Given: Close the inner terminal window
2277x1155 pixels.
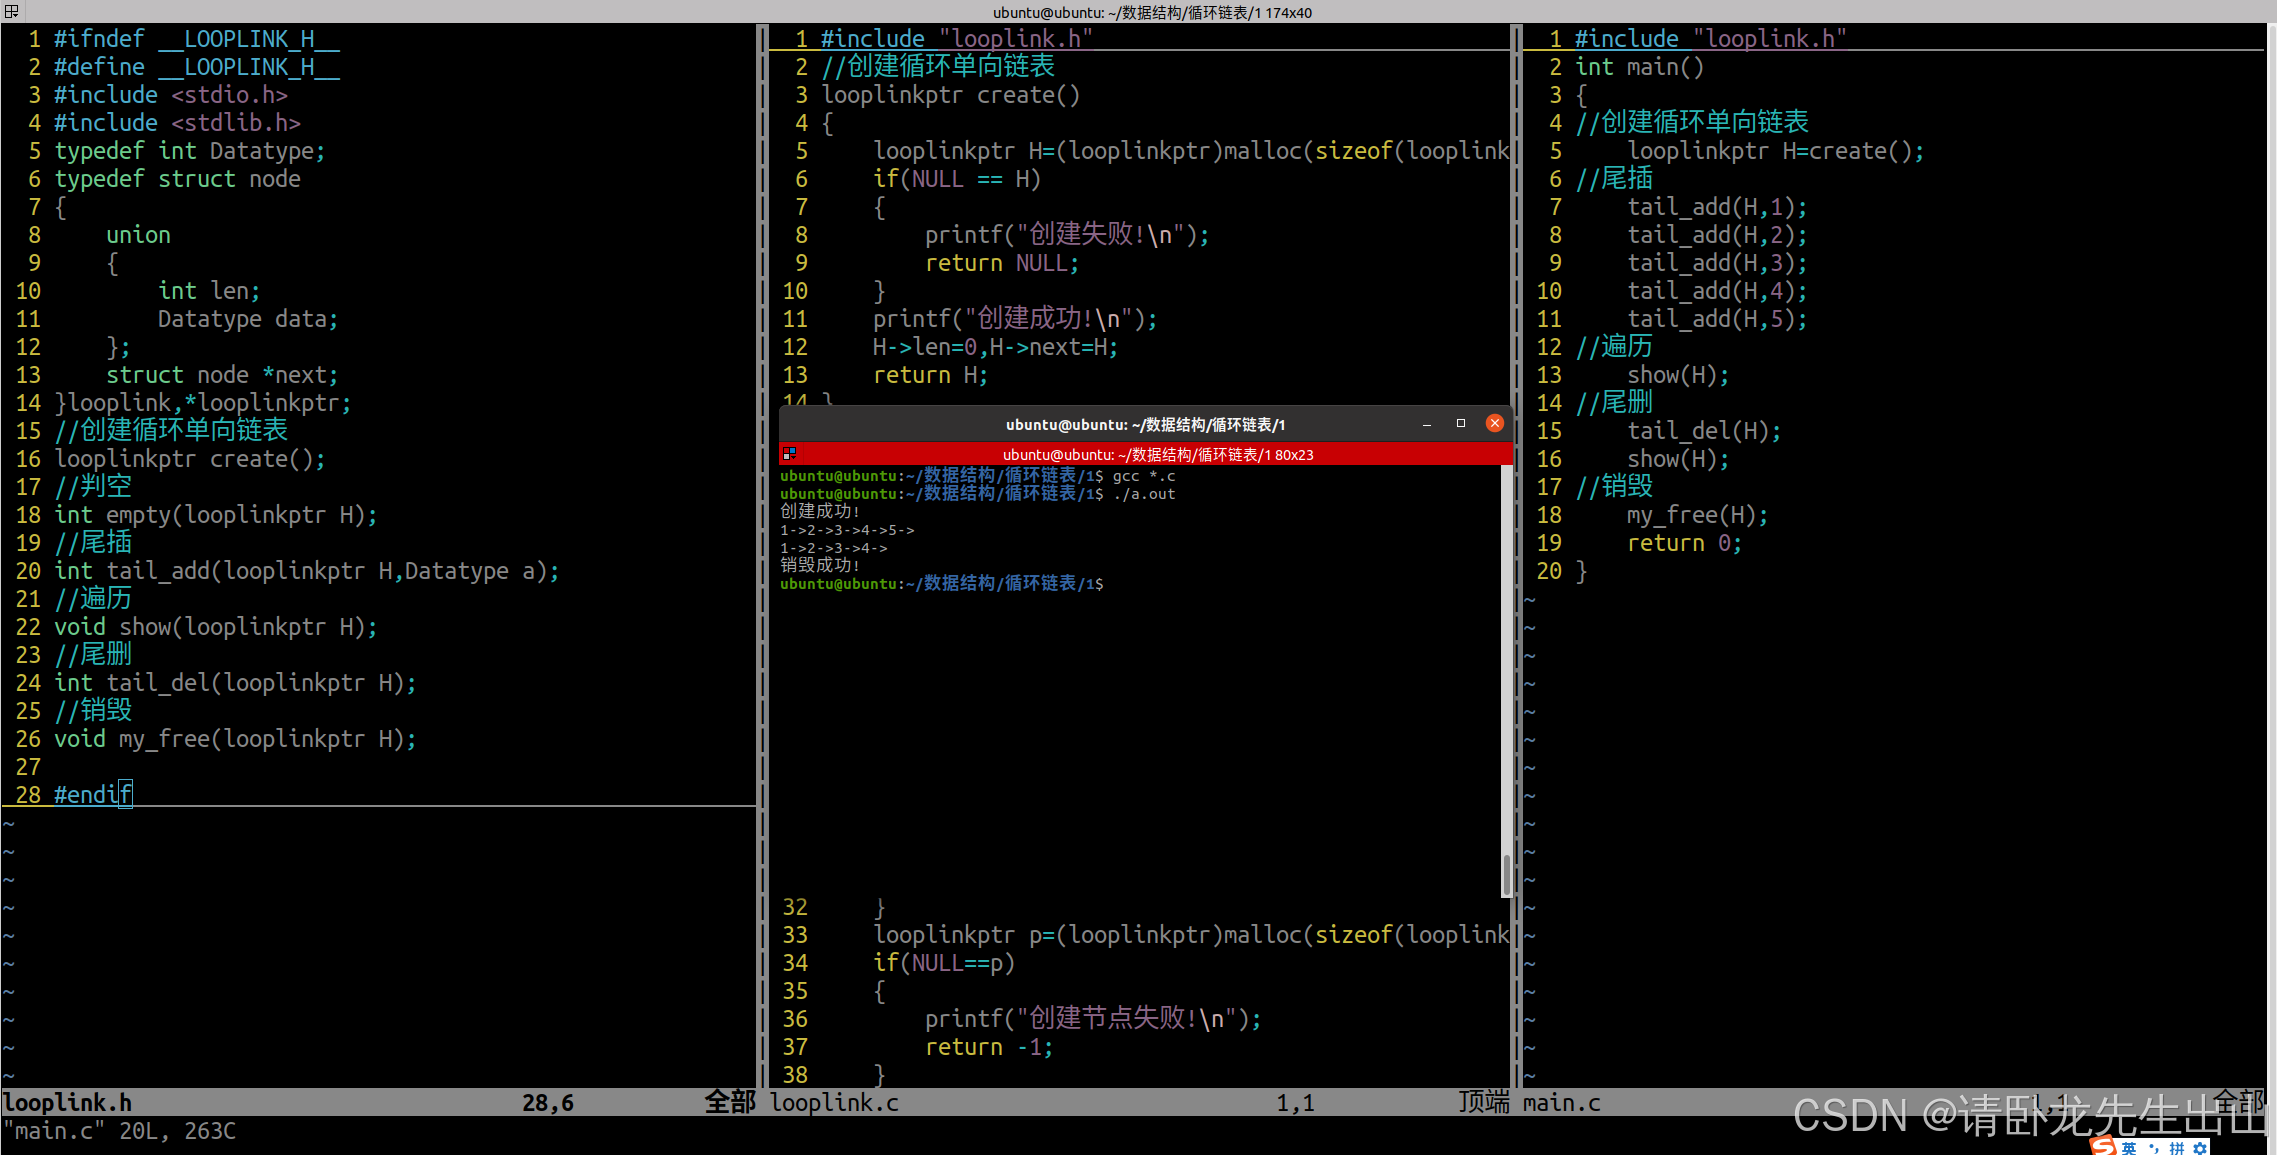Looking at the screenshot, I should pos(1494,423).
